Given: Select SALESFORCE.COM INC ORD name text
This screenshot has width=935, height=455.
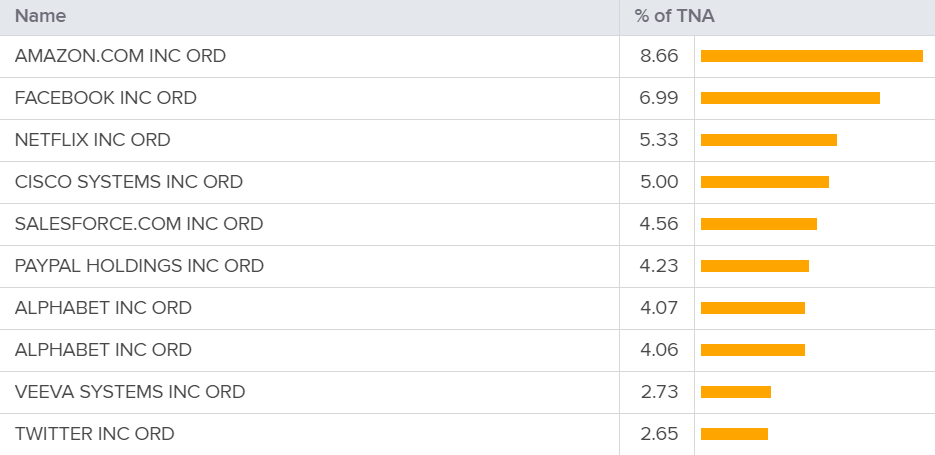Looking at the screenshot, I should tap(139, 224).
